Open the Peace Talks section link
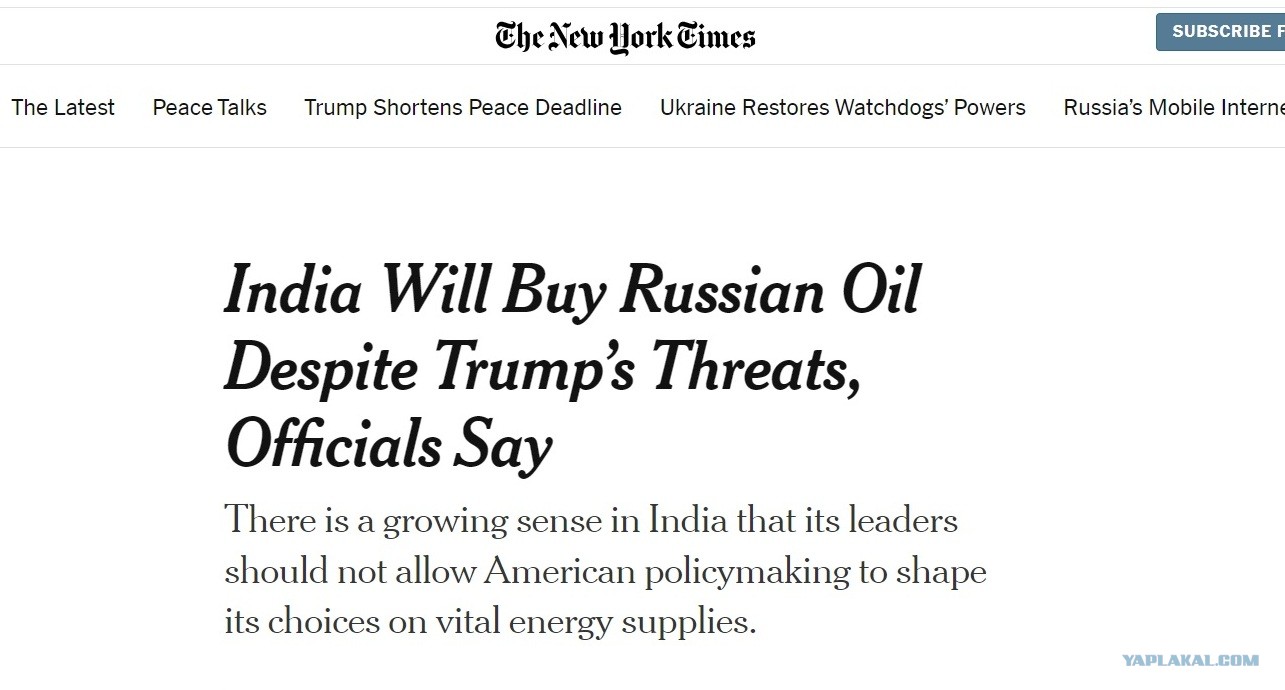 pyautogui.click(x=209, y=107)
